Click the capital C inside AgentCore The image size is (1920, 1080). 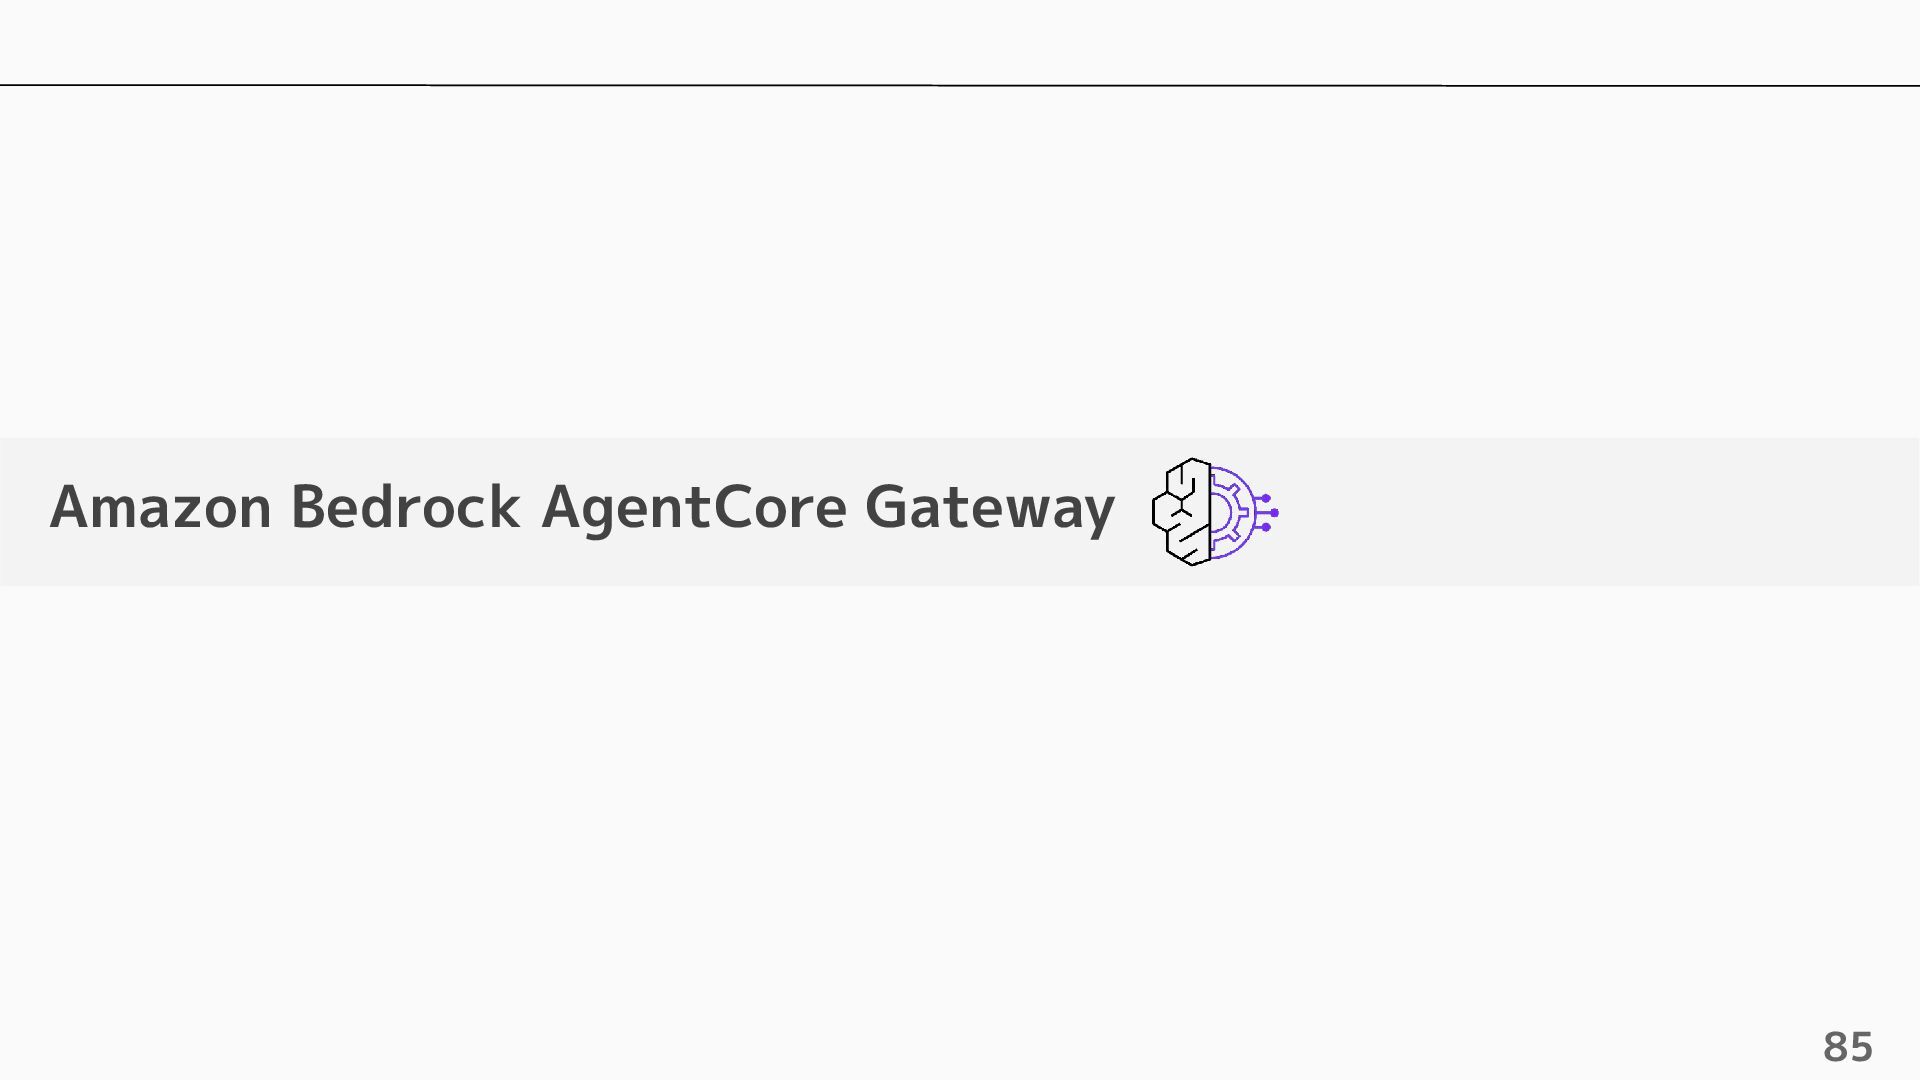[732, 506]
